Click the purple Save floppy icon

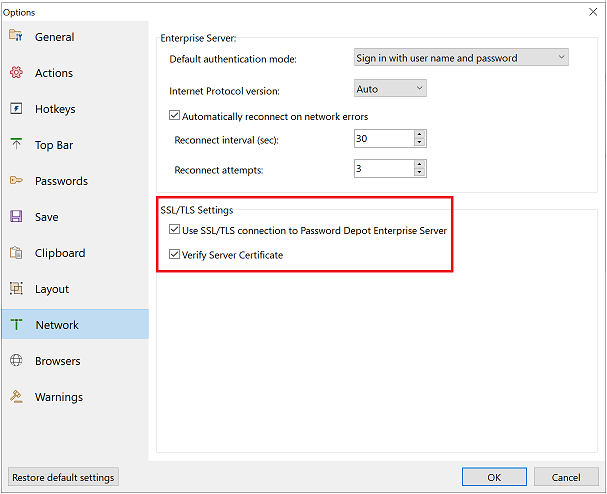tap(16, 216)
